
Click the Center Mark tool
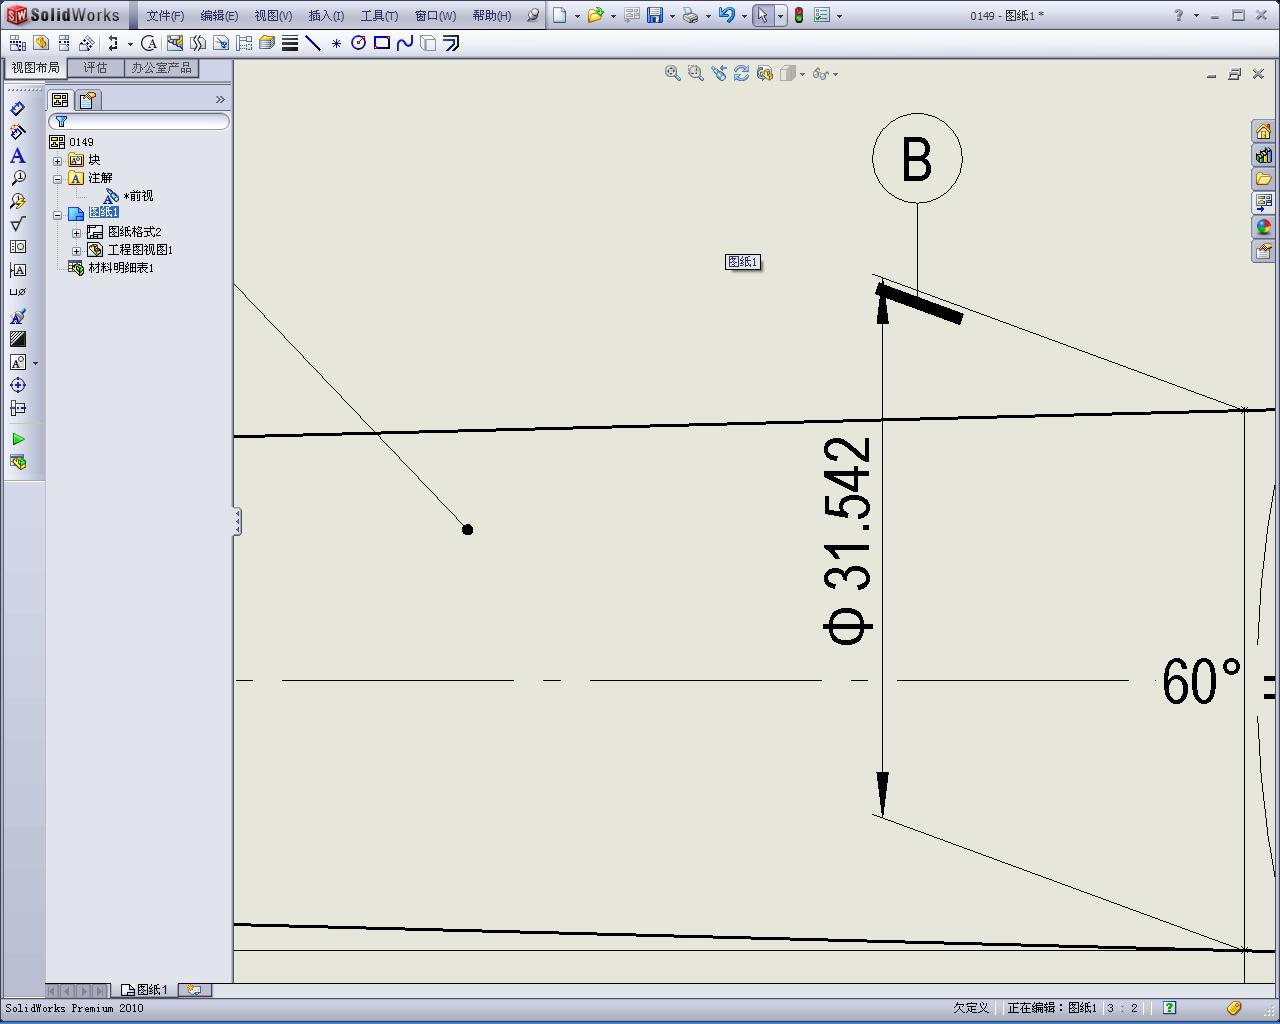pyautogui.click(x=18, y=385)
